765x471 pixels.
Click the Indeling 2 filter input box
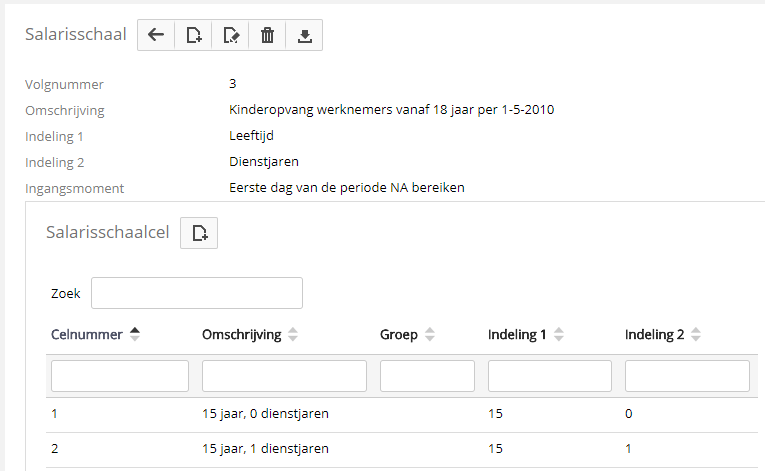[x=687, y=376]
